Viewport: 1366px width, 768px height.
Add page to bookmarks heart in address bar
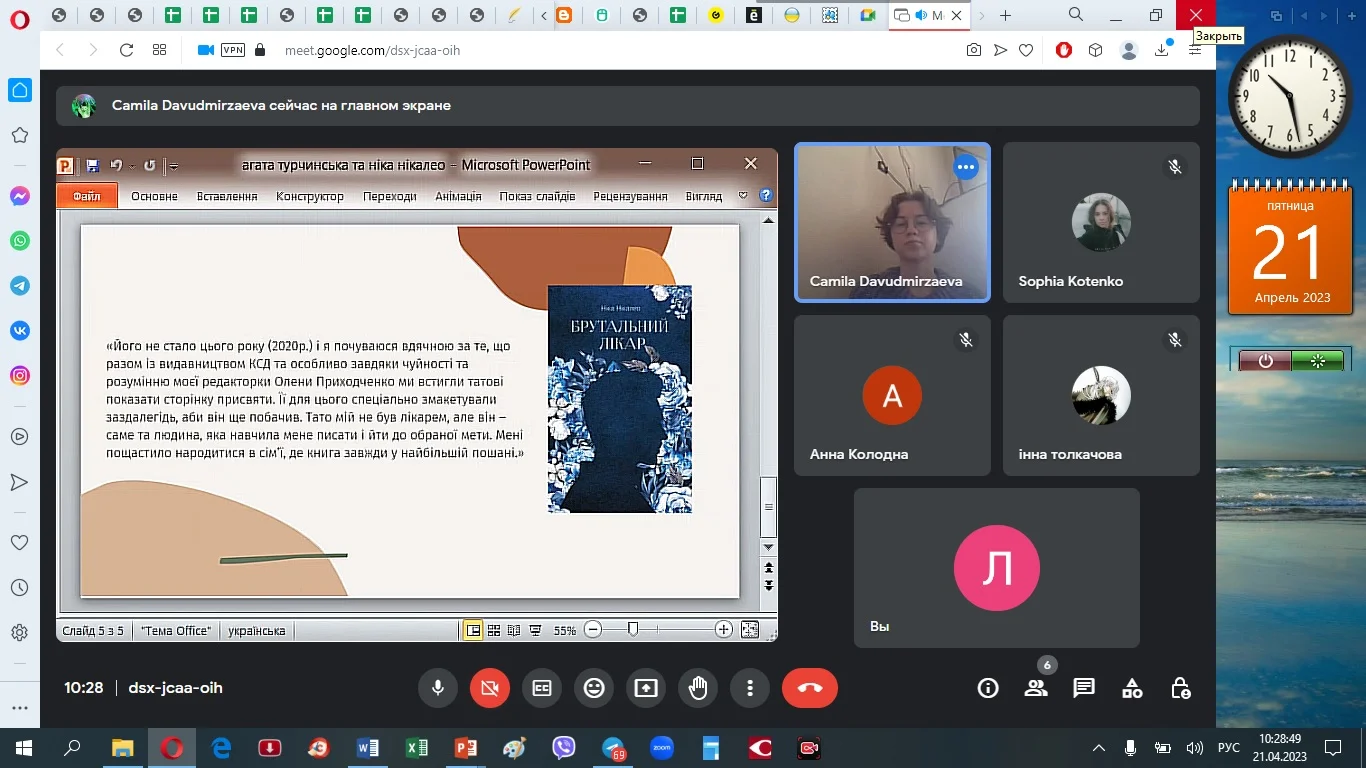pyautogui.click(x=1025, y=50)
